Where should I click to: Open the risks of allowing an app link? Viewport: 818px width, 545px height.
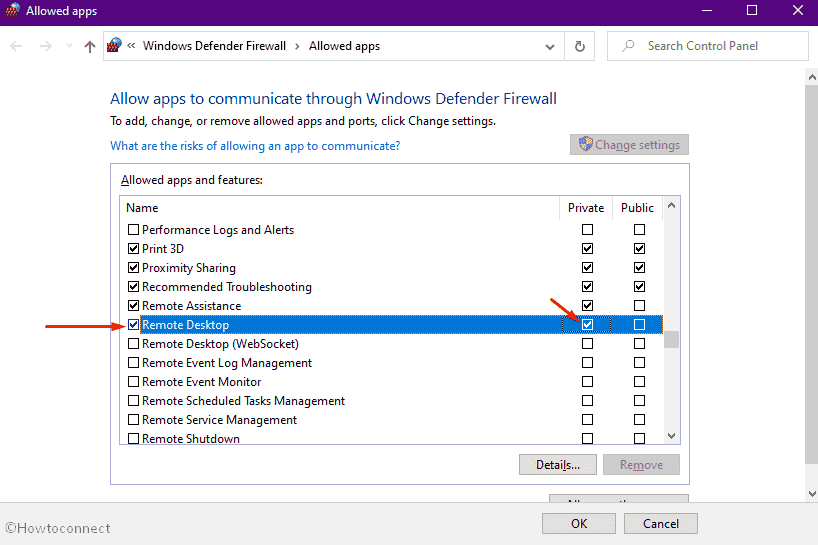click(x=255, y=146)
